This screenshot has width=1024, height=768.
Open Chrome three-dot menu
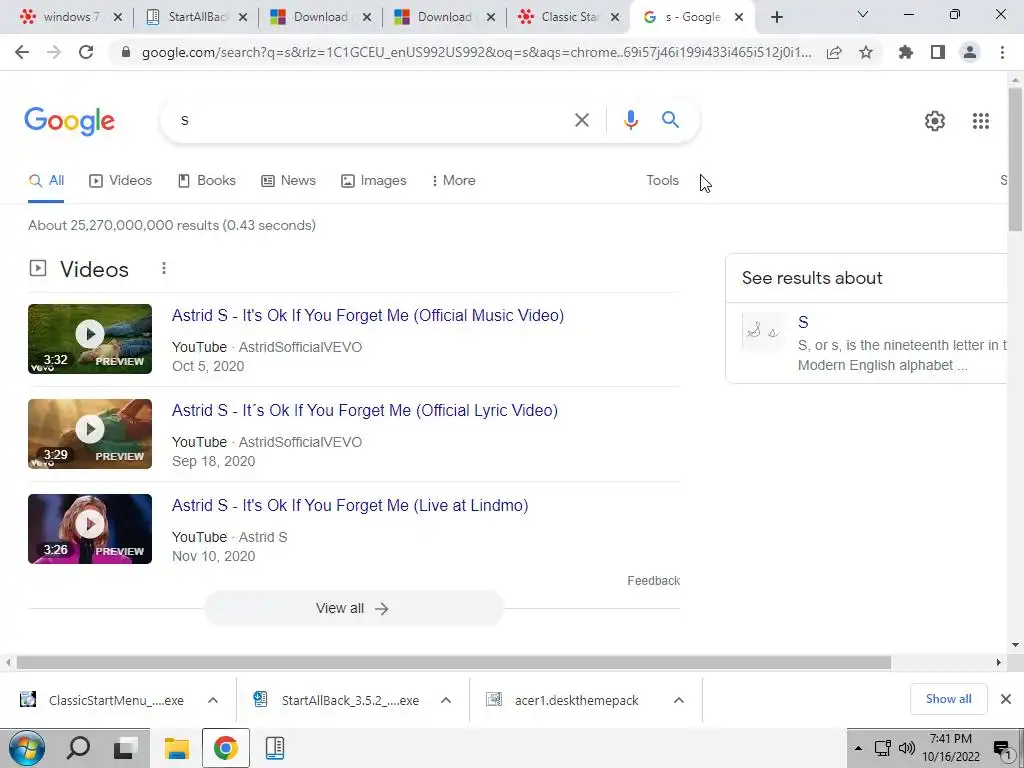point(1002,52)
